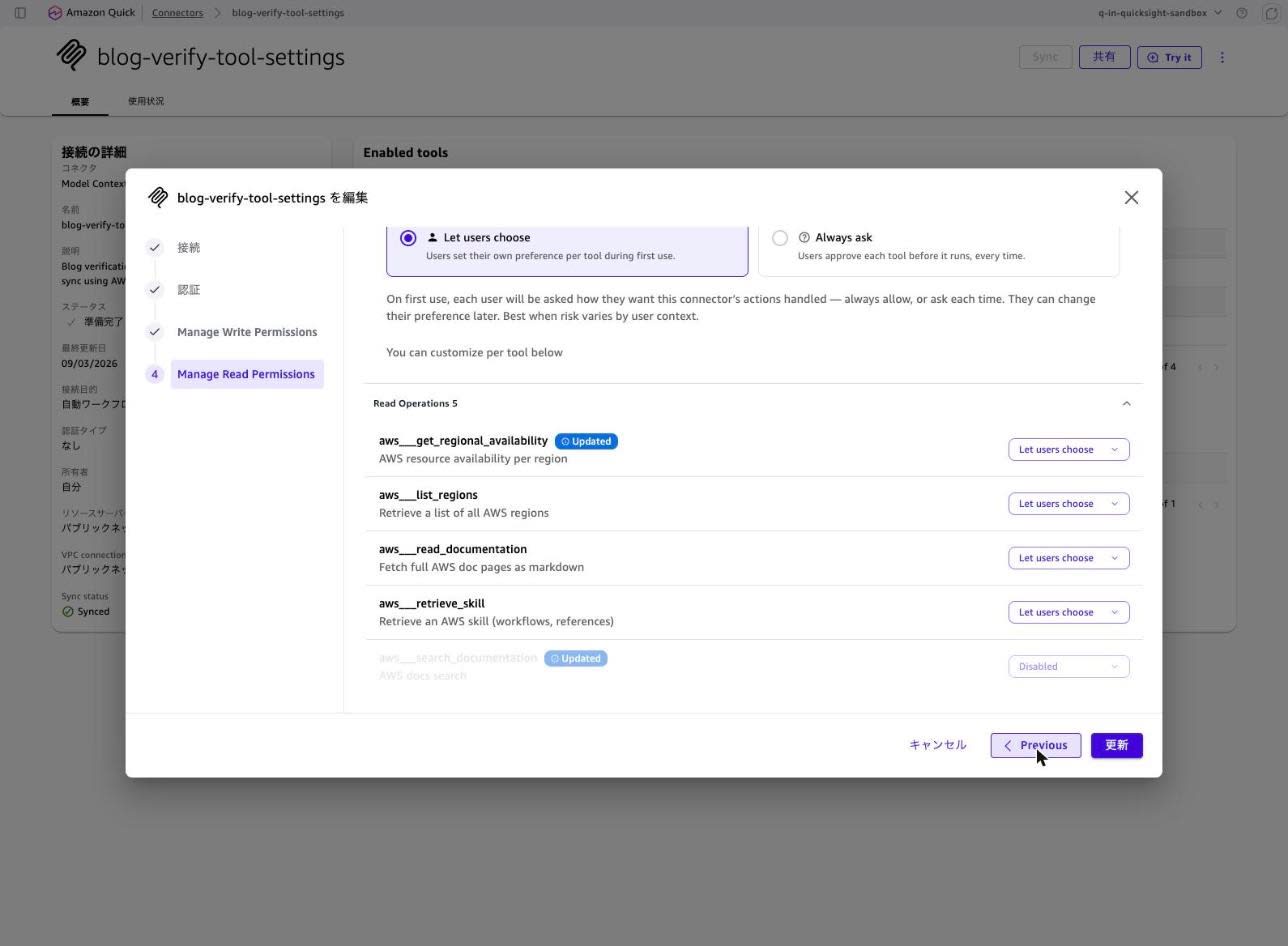This screenshot has height=946, width=1288.
Task: Click 'You can customize per tool below' text
Action: click(475, 353)
